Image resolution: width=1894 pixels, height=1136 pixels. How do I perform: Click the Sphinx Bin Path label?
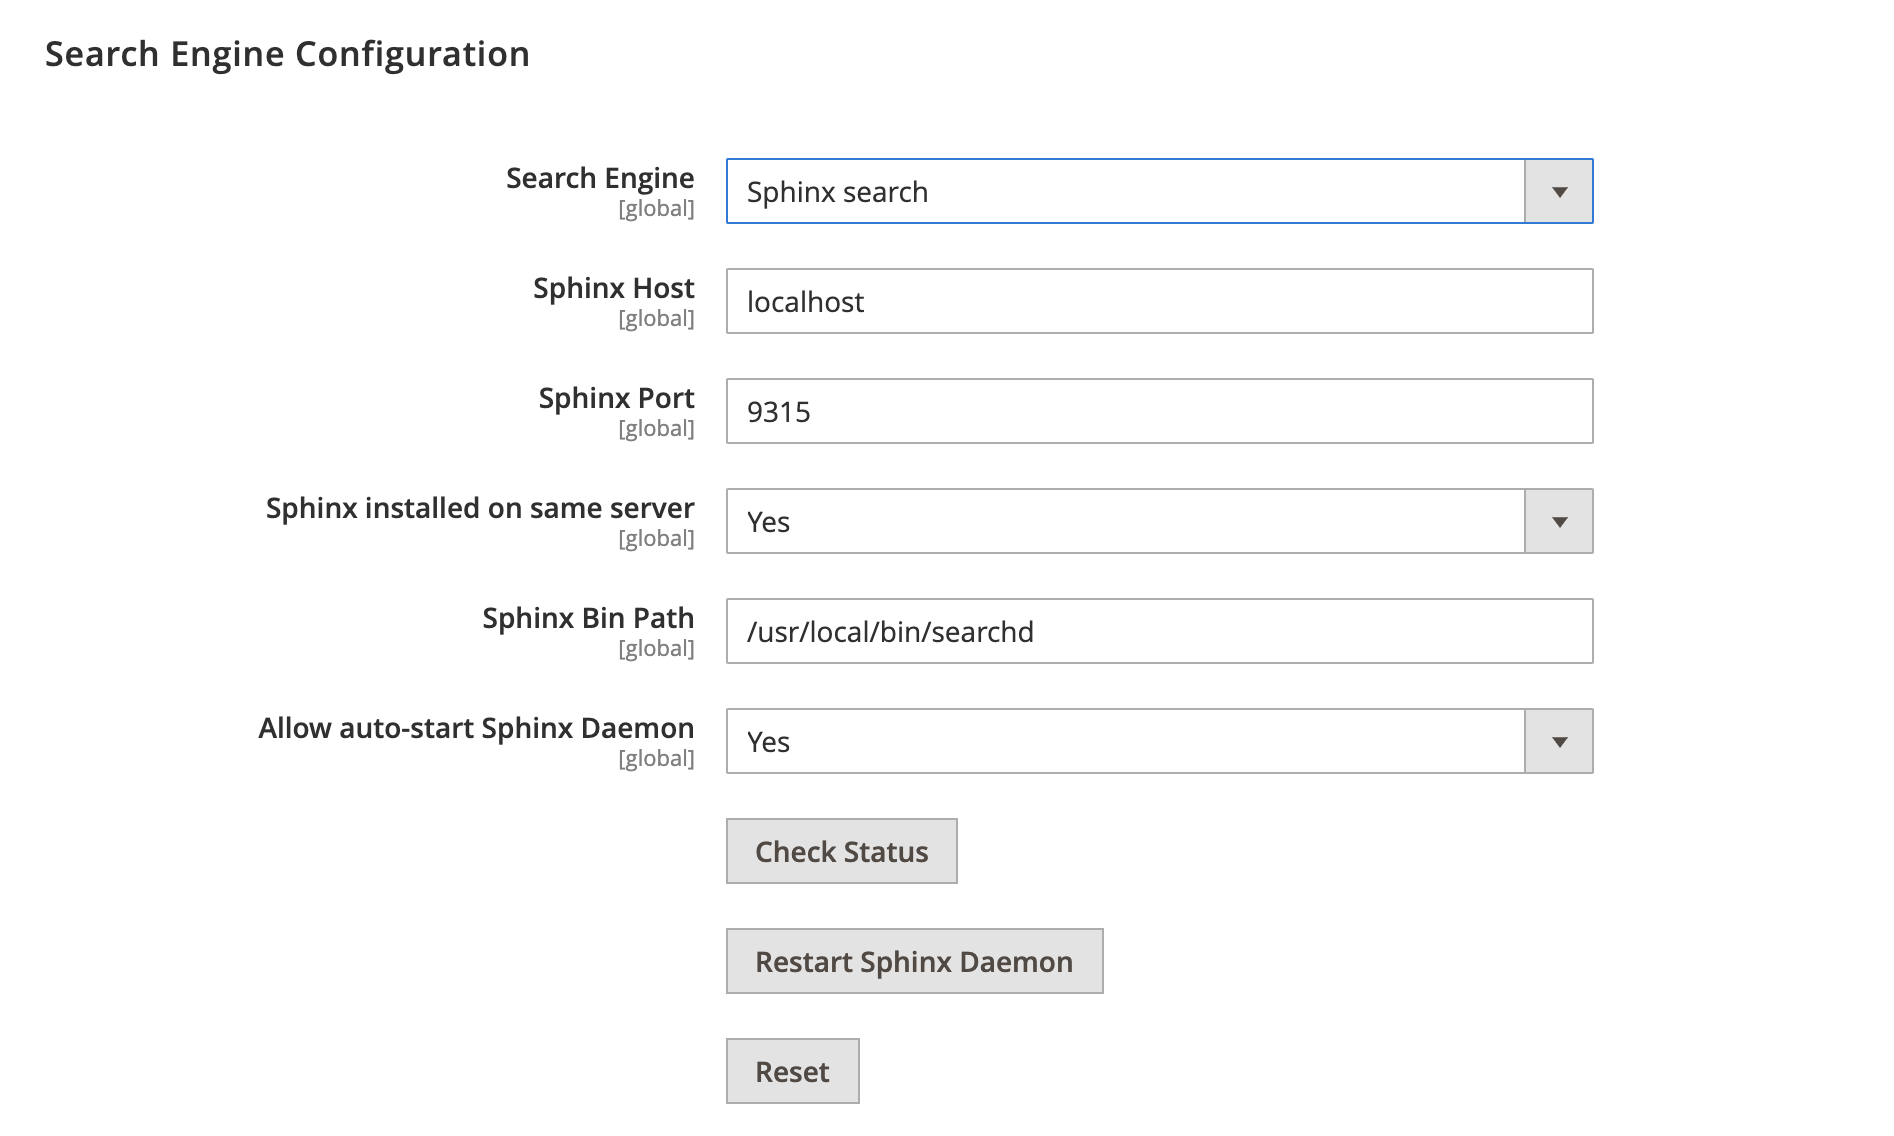(x=588, y=618)
